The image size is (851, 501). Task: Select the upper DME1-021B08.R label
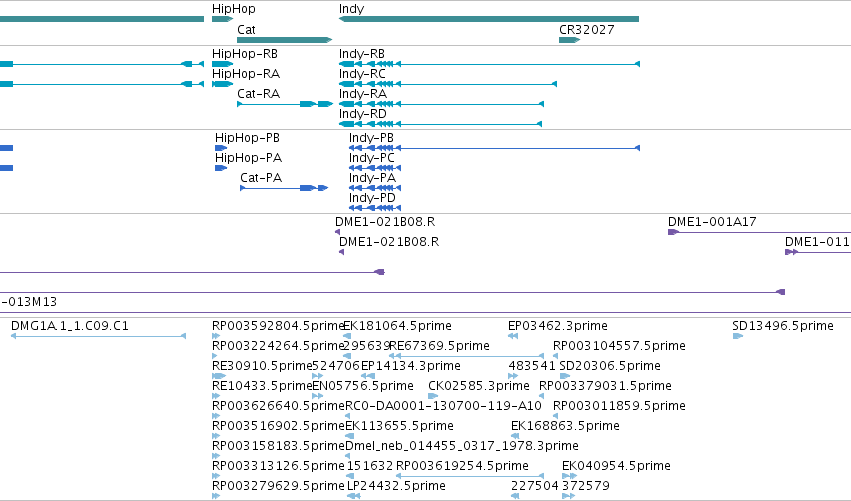coord(385,222)
